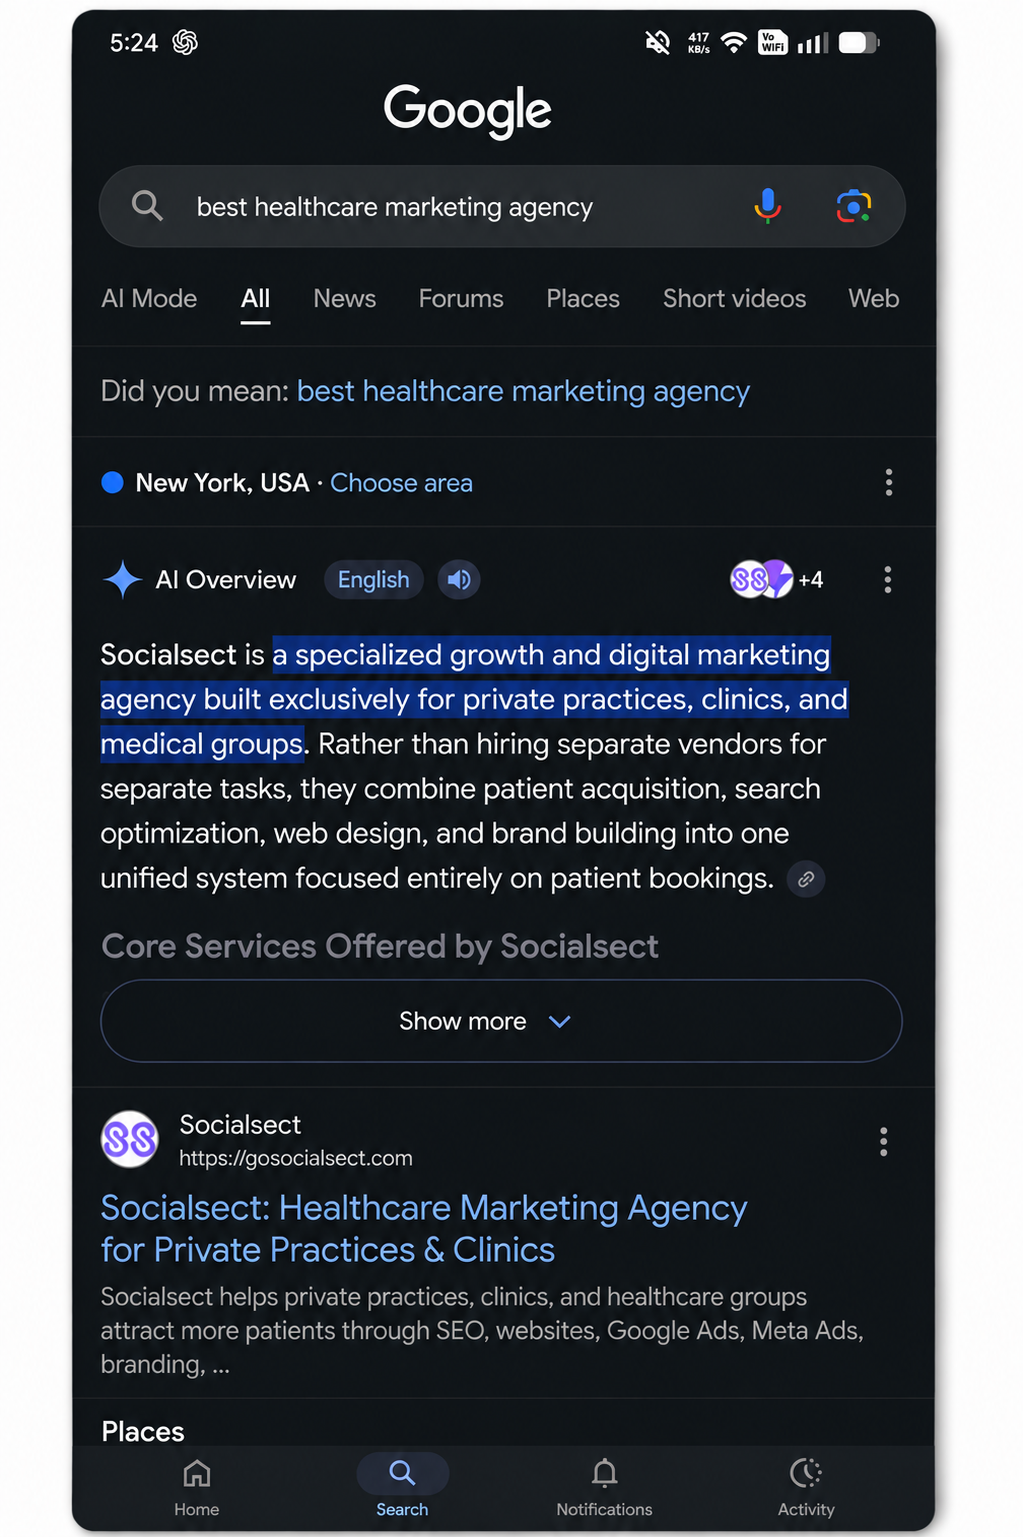The image size is (1023, 1537).
Task: Open three-dot menu for Socialsect result
Action: [x=883, y=1142]
